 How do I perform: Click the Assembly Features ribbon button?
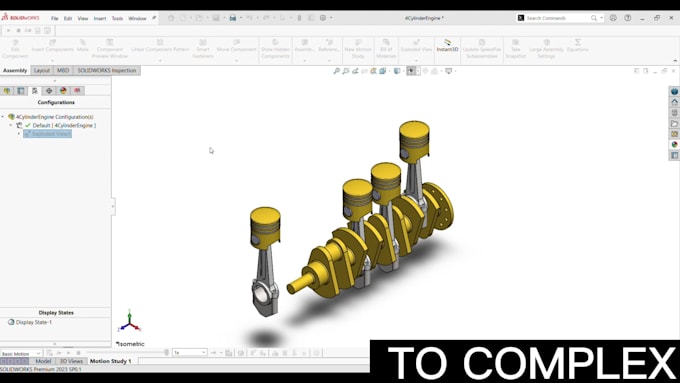(304, 46)
